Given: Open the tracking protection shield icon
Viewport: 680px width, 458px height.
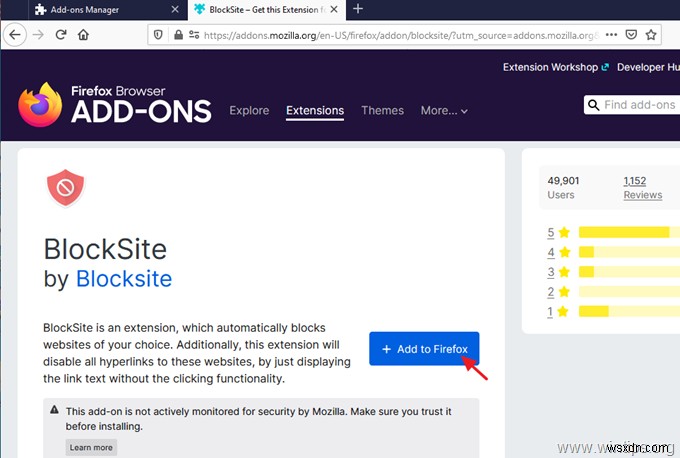Looking at the screenshot, I should tap(159, 34).
